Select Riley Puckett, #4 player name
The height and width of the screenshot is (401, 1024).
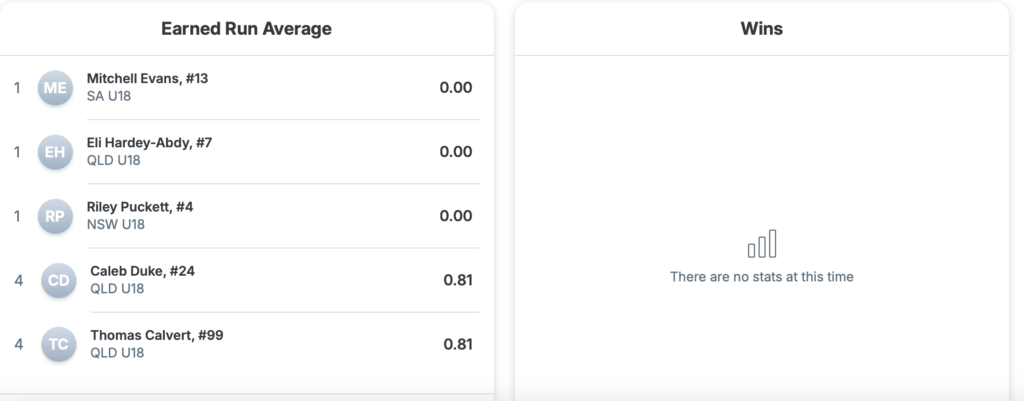140,206
